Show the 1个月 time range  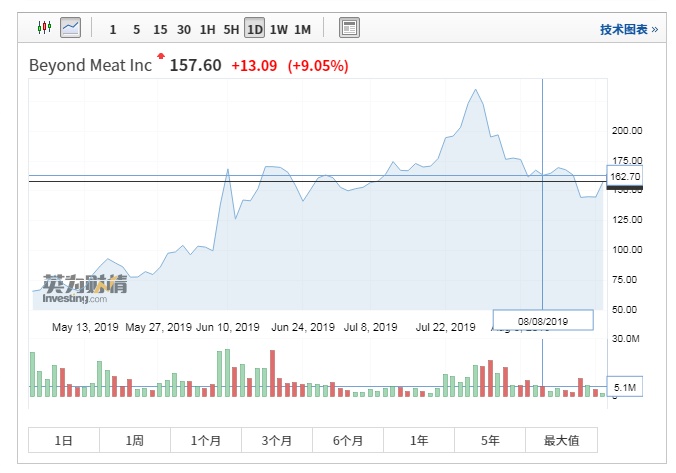click(205, 440)
